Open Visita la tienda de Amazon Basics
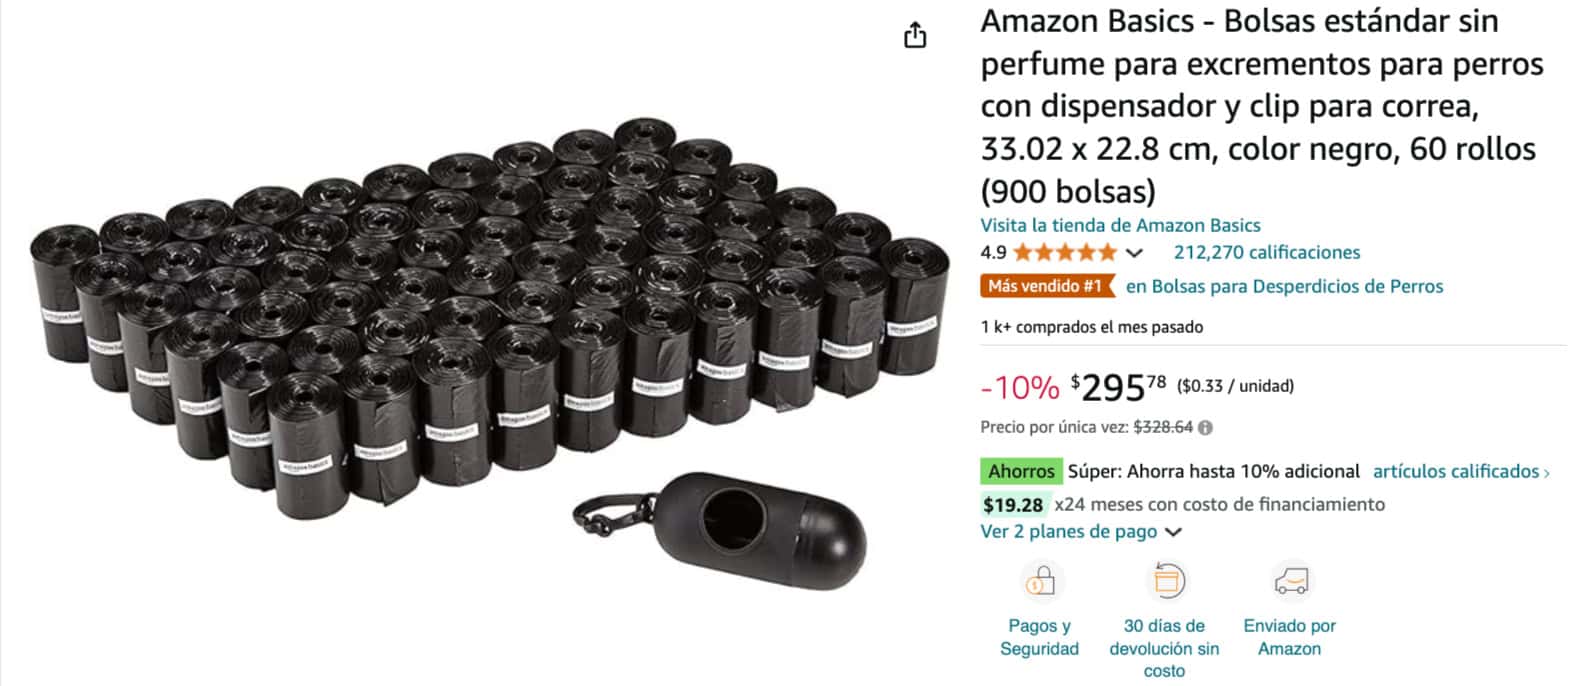1592x686 pixels. pyautogui.click(x=1120, y=226)
